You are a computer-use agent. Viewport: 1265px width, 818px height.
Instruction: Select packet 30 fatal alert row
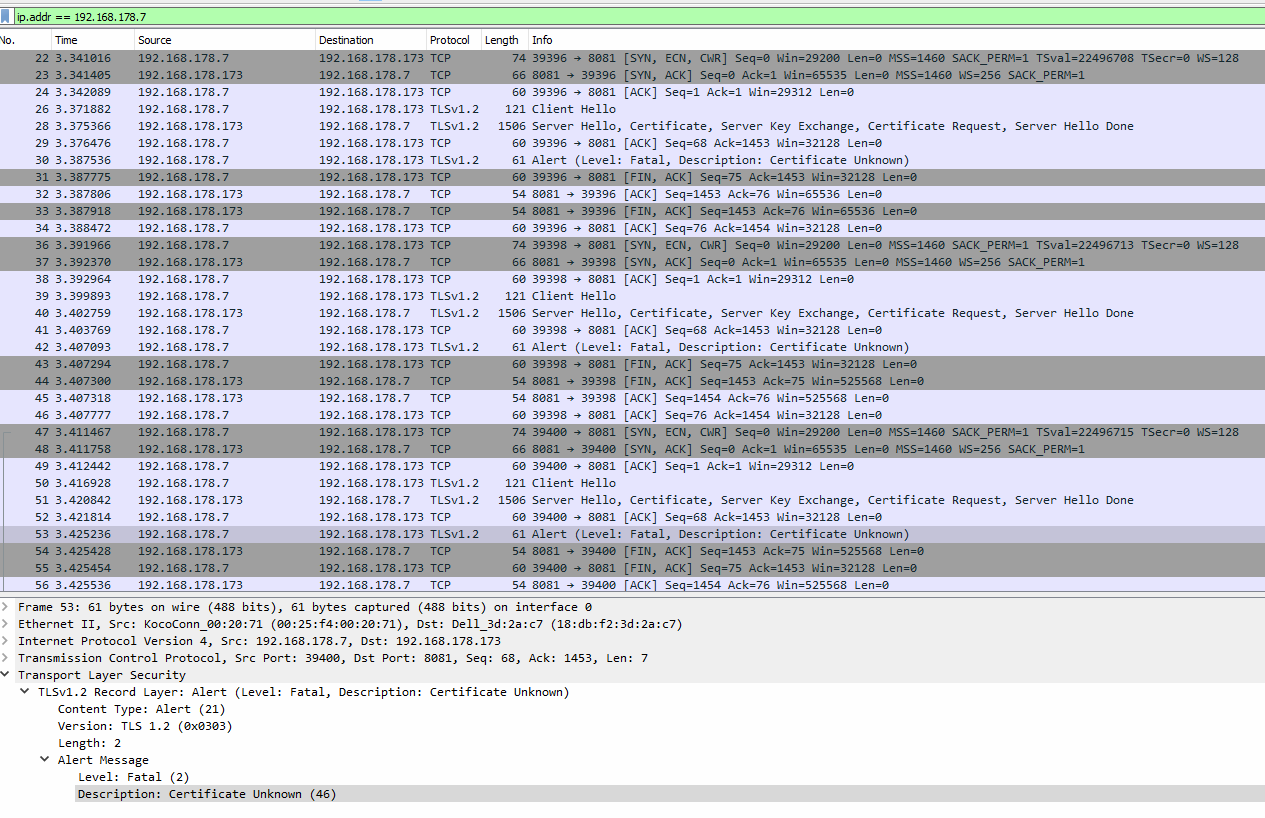632,160
